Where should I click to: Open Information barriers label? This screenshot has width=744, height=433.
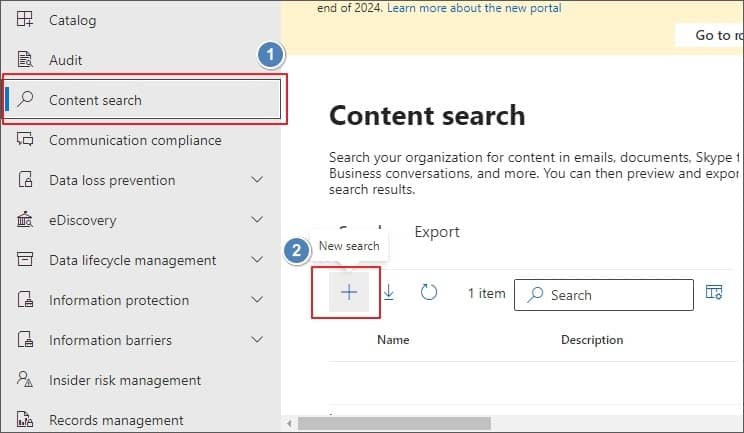pos(111,340)
